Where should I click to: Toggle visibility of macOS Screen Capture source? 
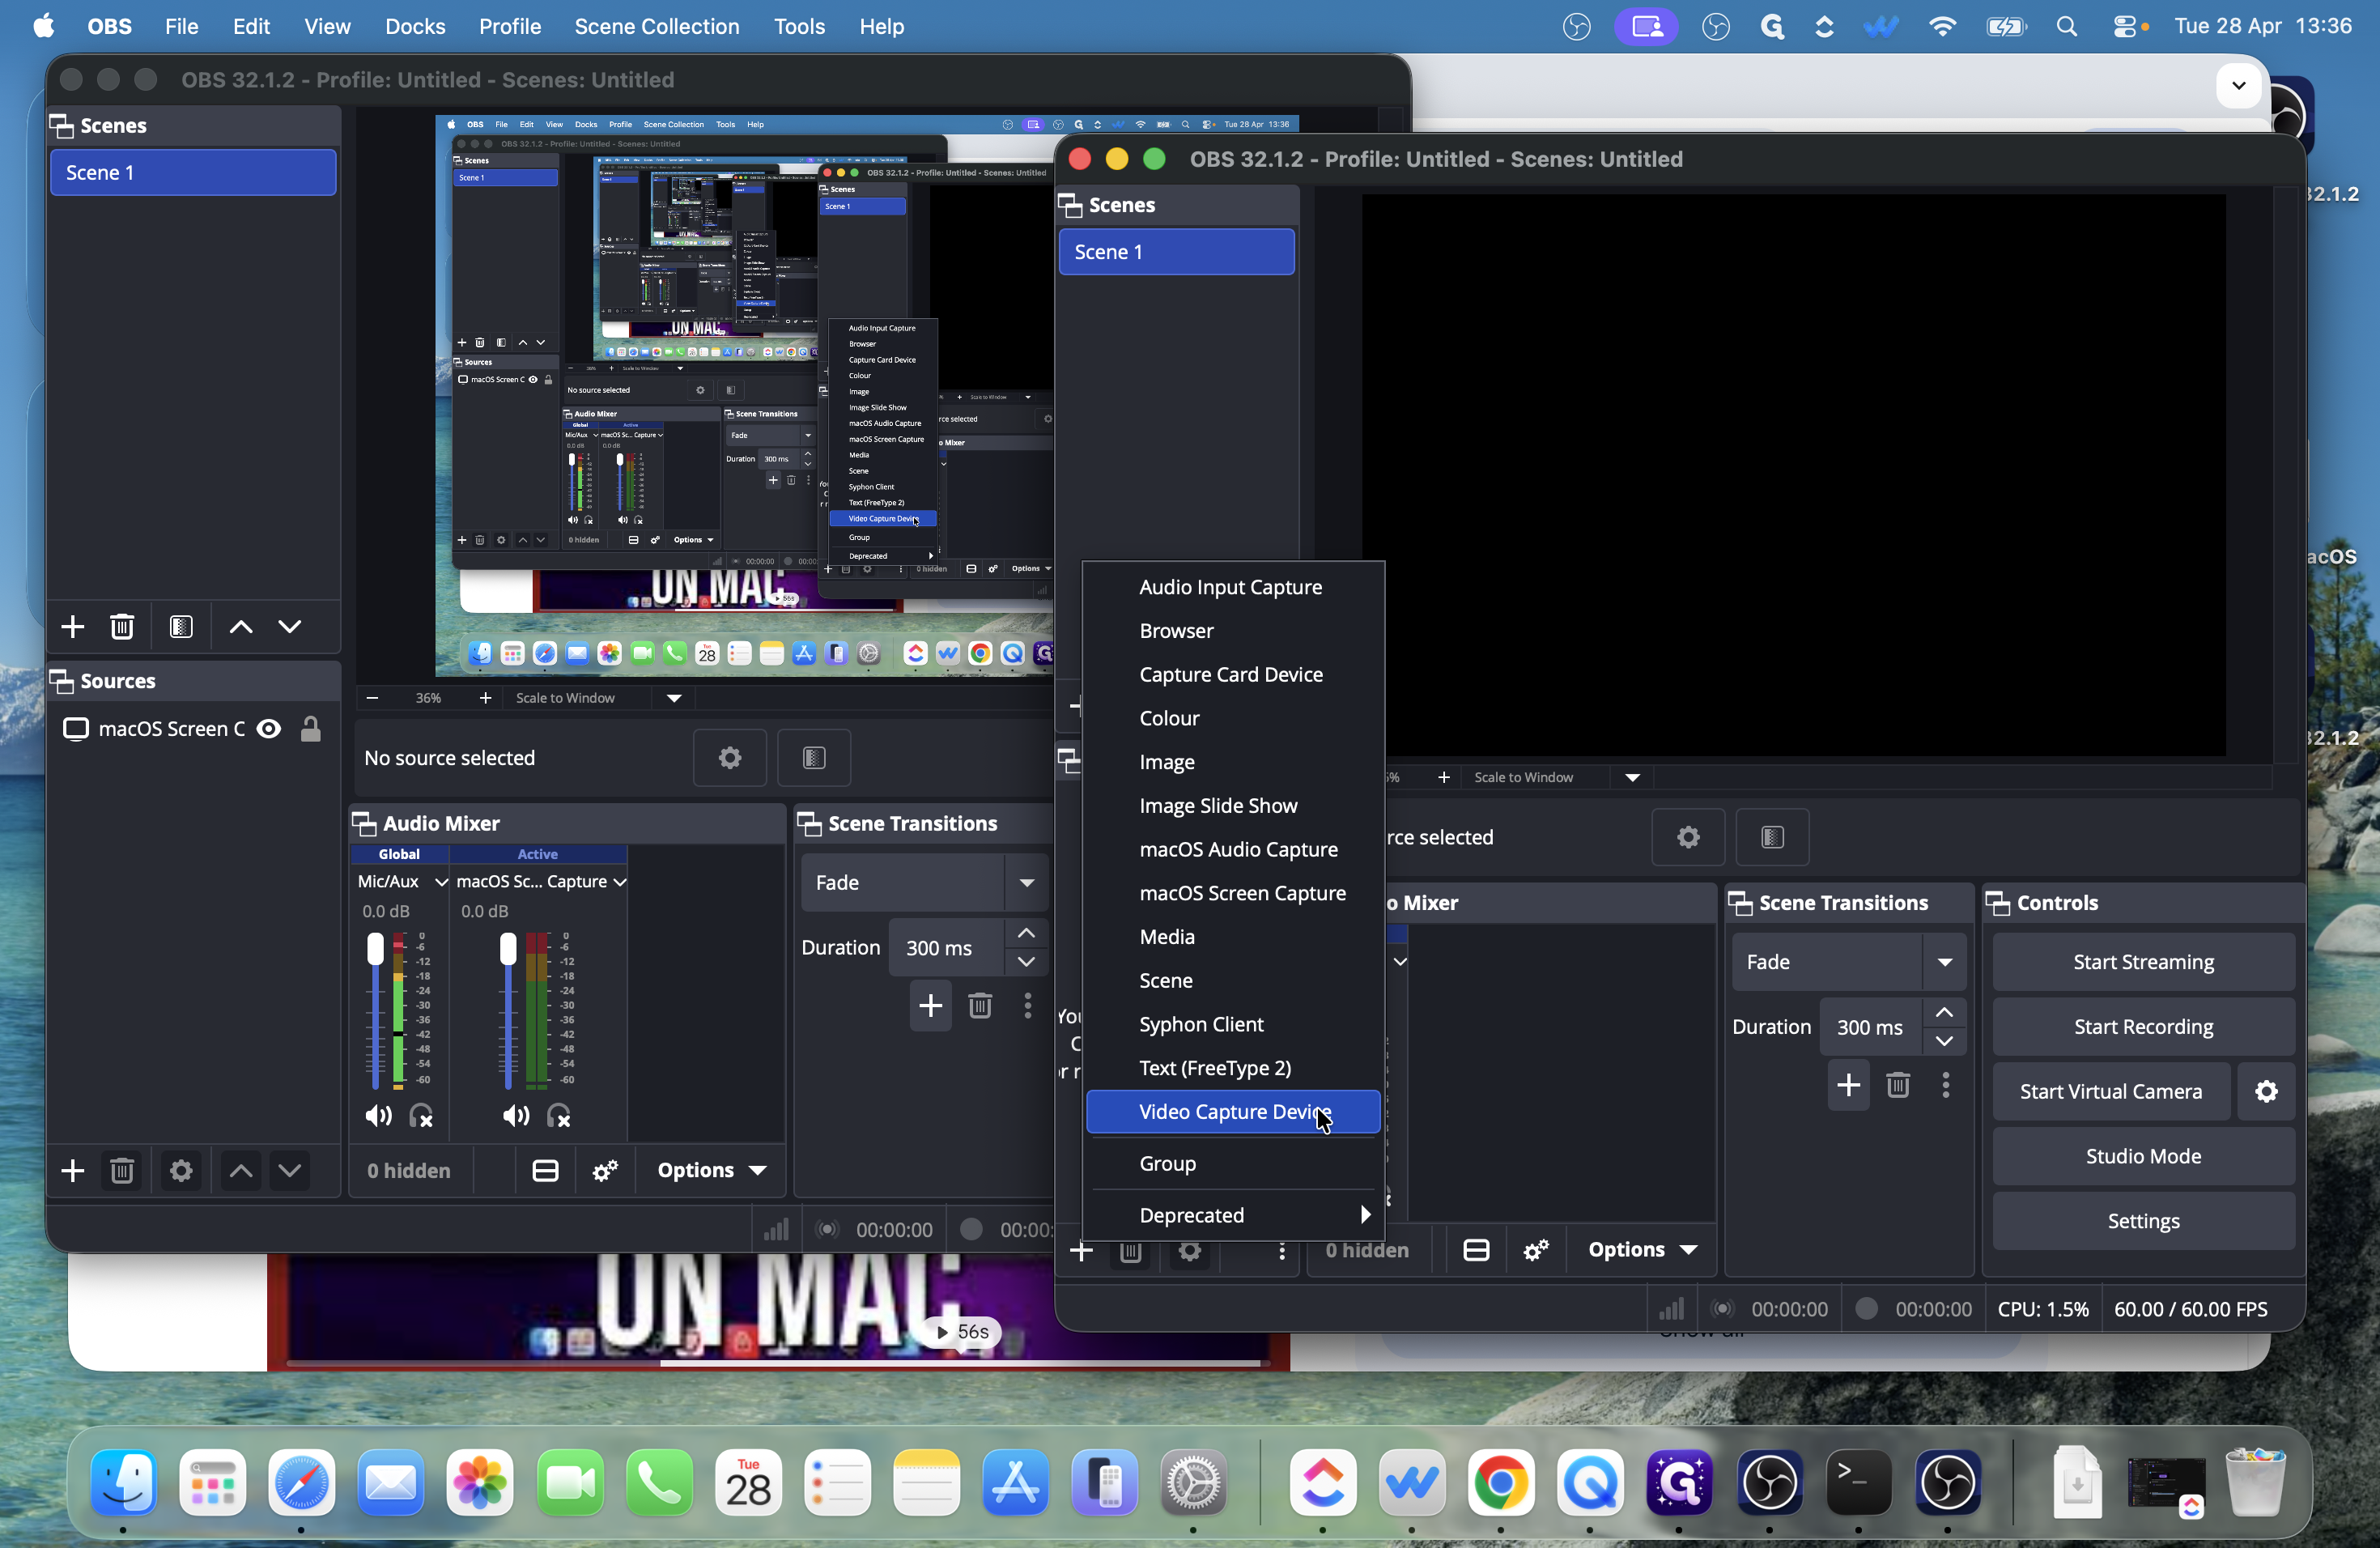coord(269,729)
